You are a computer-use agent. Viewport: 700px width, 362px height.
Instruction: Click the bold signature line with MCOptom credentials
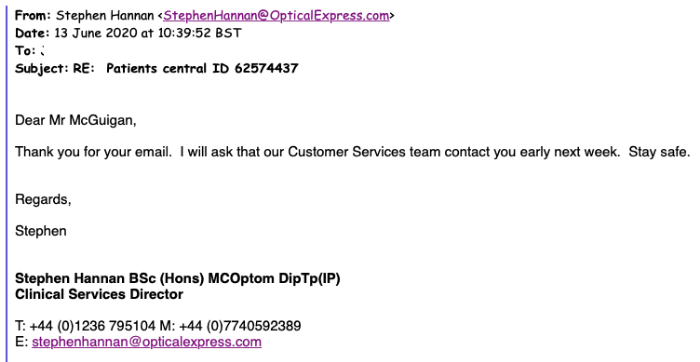[x=178, y=279]
